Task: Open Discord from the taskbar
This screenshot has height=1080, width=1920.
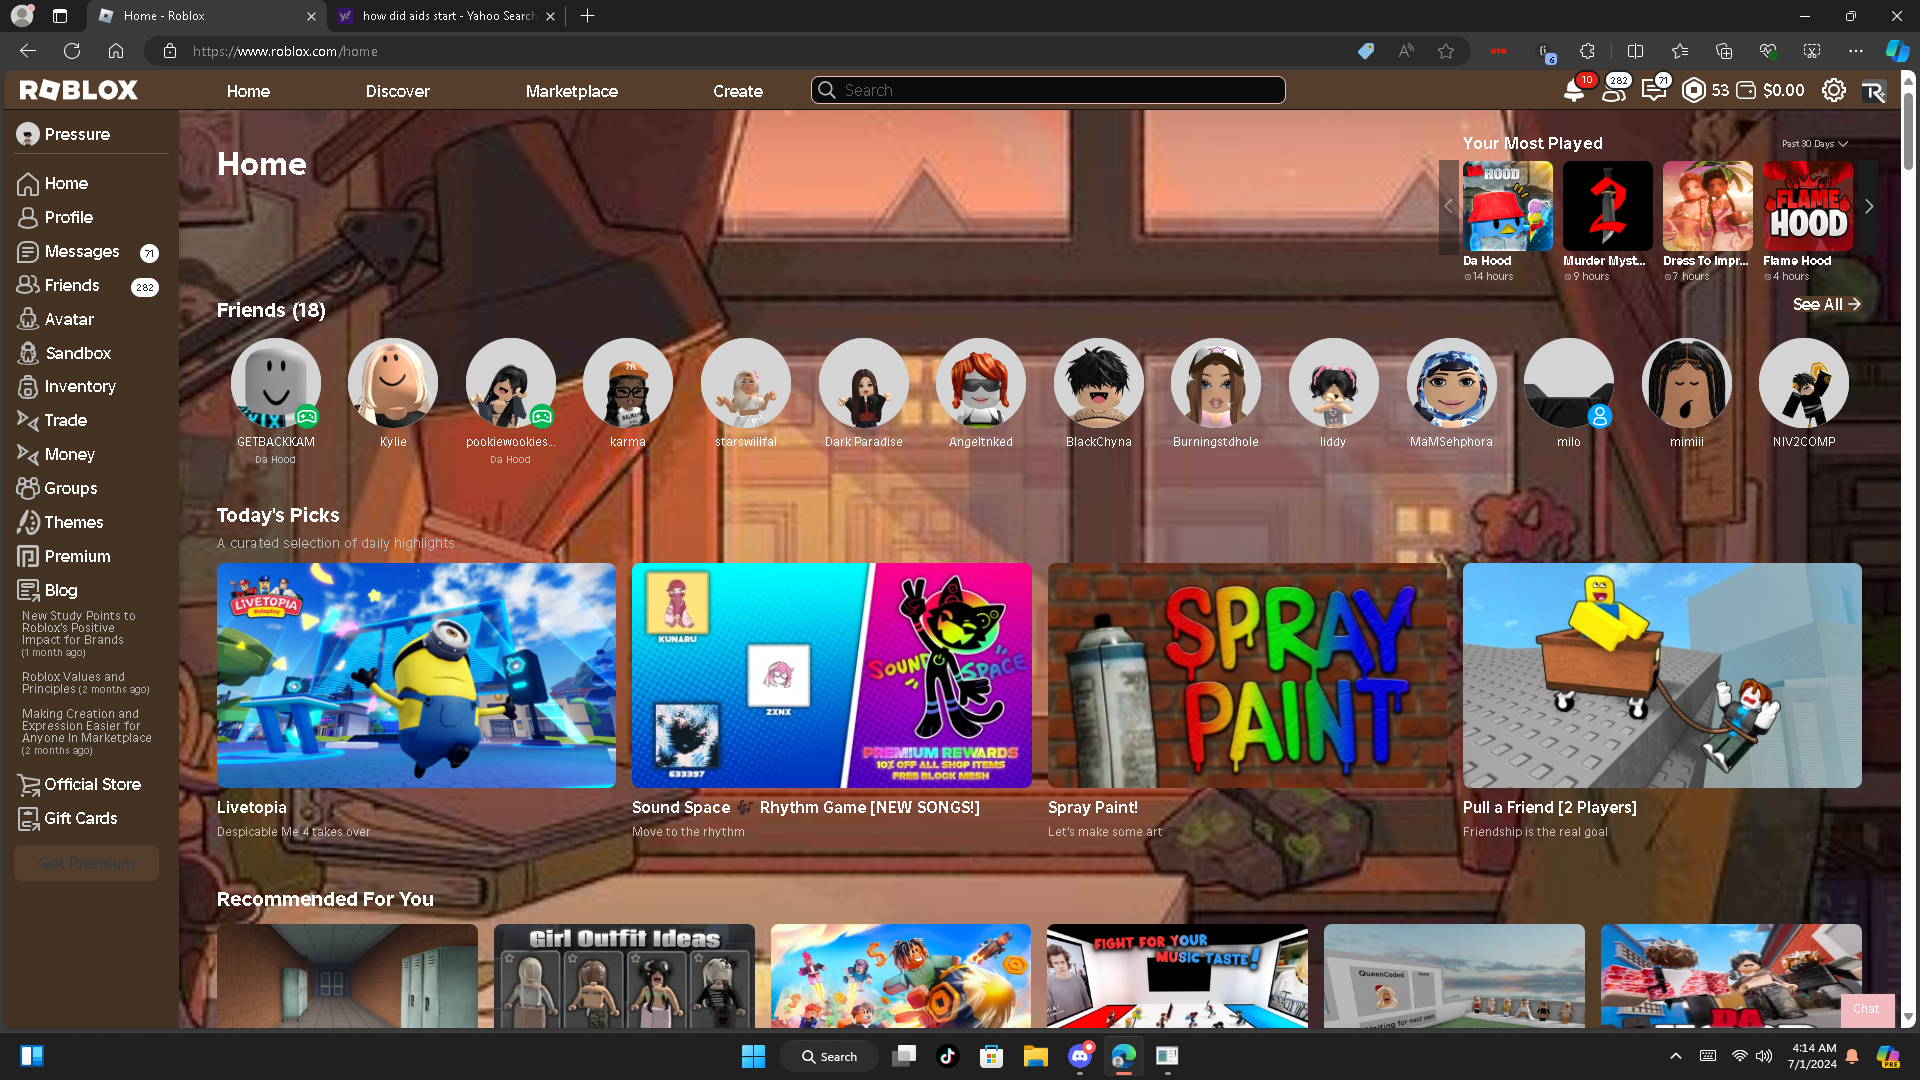Action: (1080, 1056)
